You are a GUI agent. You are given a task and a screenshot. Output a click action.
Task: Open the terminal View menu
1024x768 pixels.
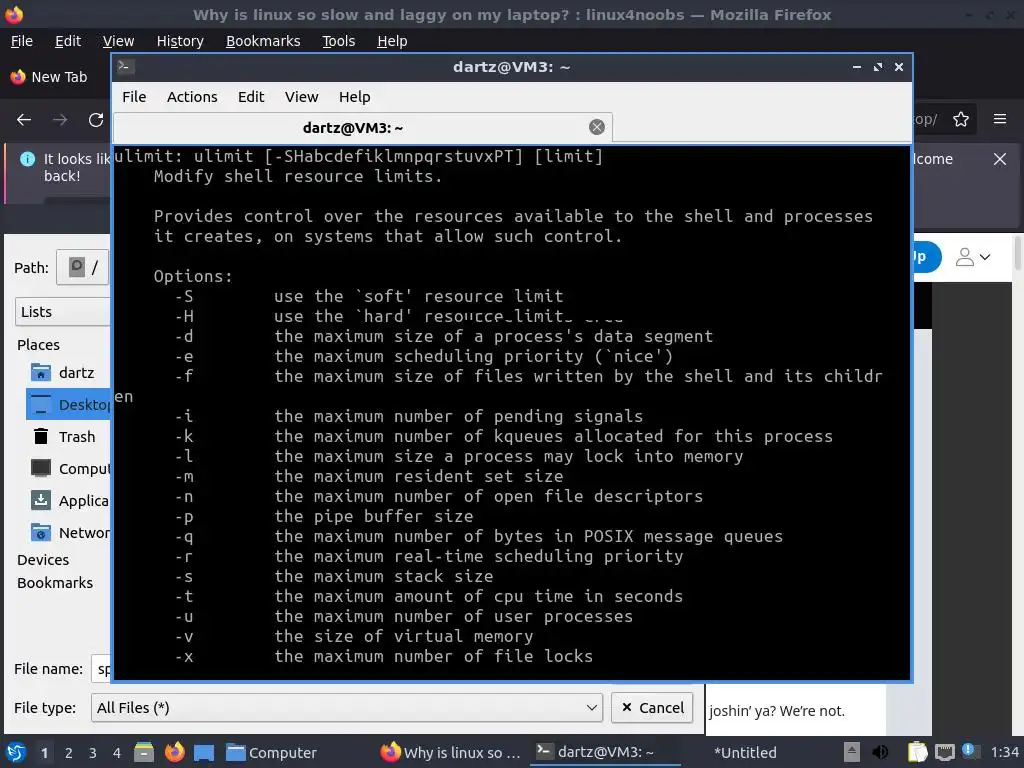tap(301, 97)
